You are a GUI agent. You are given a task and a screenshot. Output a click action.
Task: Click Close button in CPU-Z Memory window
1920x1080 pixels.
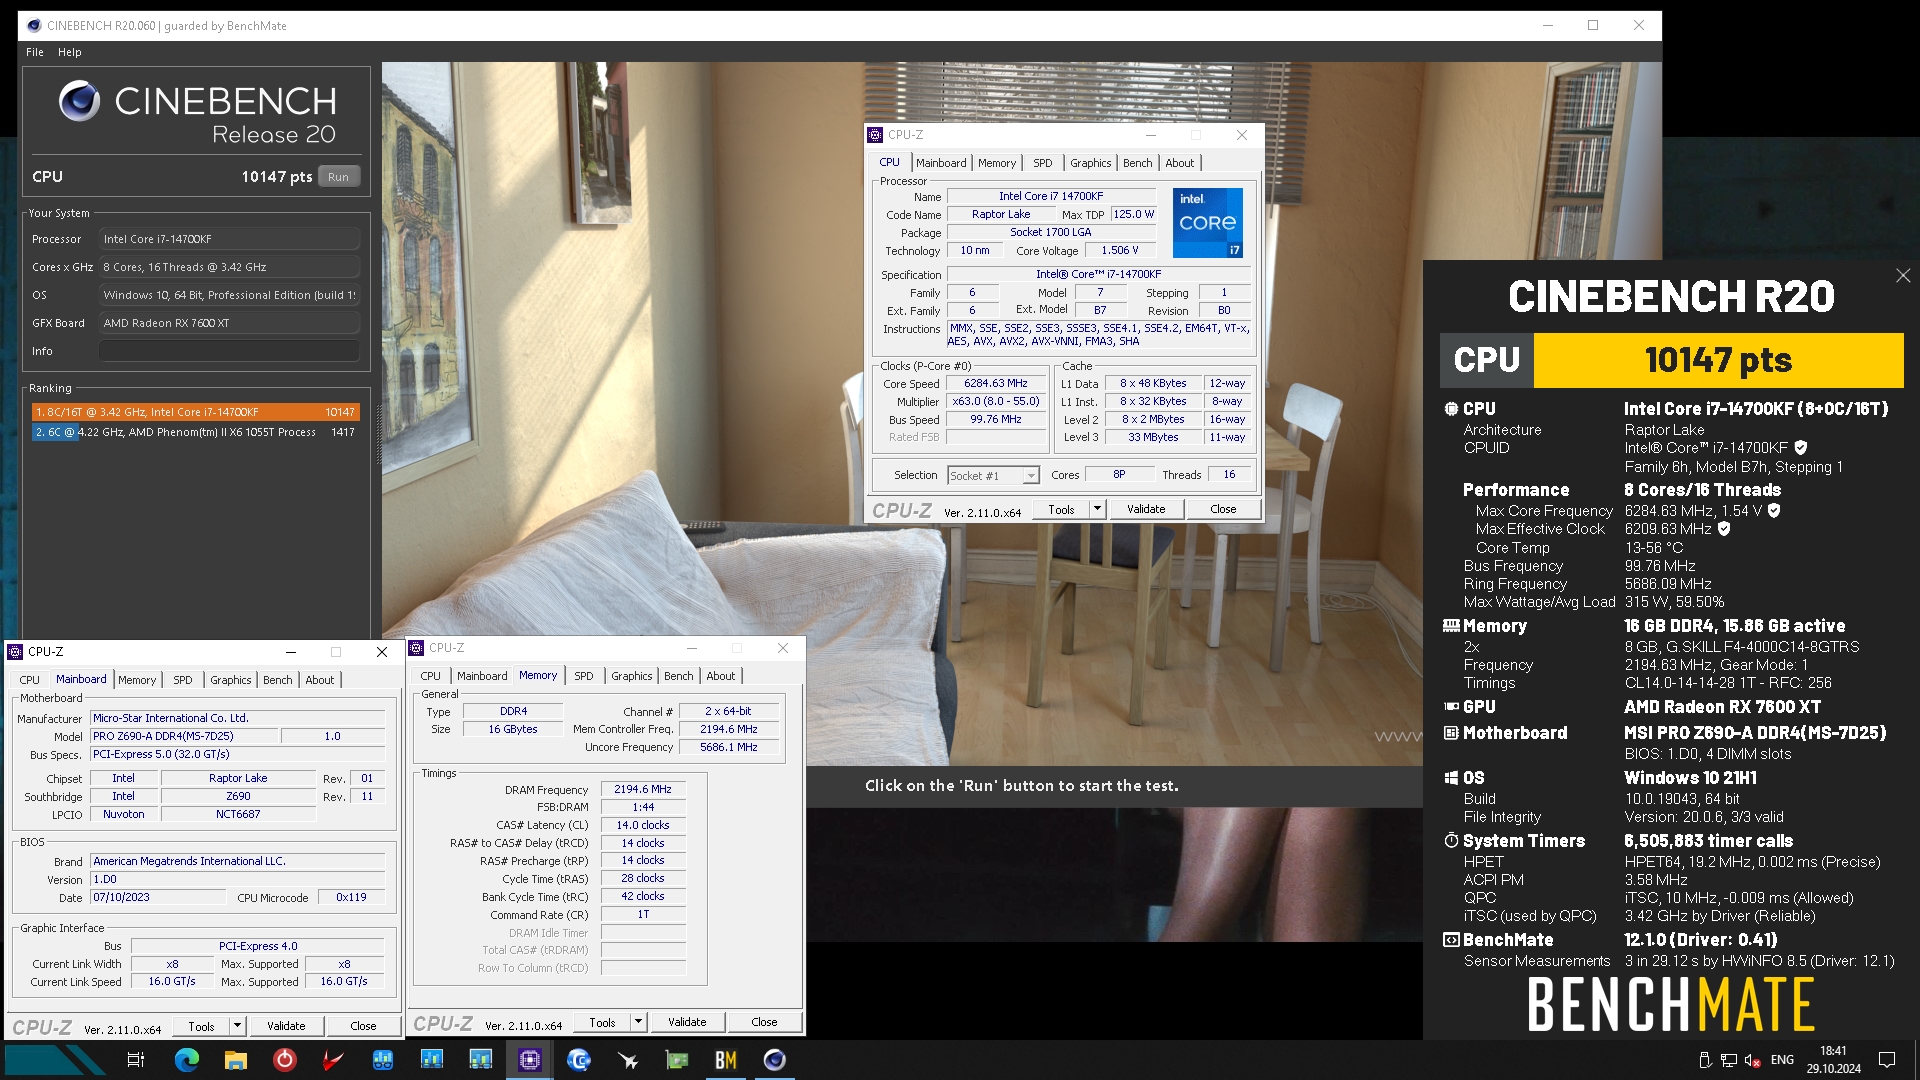tap(764, 1022)
